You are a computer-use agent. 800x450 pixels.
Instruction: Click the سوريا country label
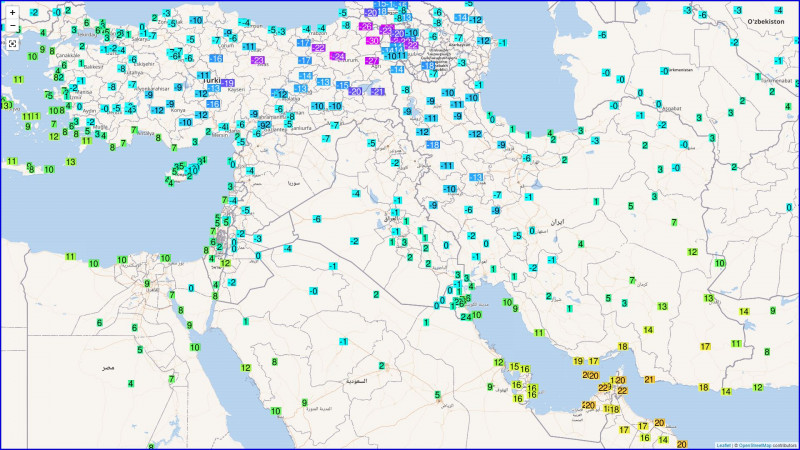(x=294, y=183)
